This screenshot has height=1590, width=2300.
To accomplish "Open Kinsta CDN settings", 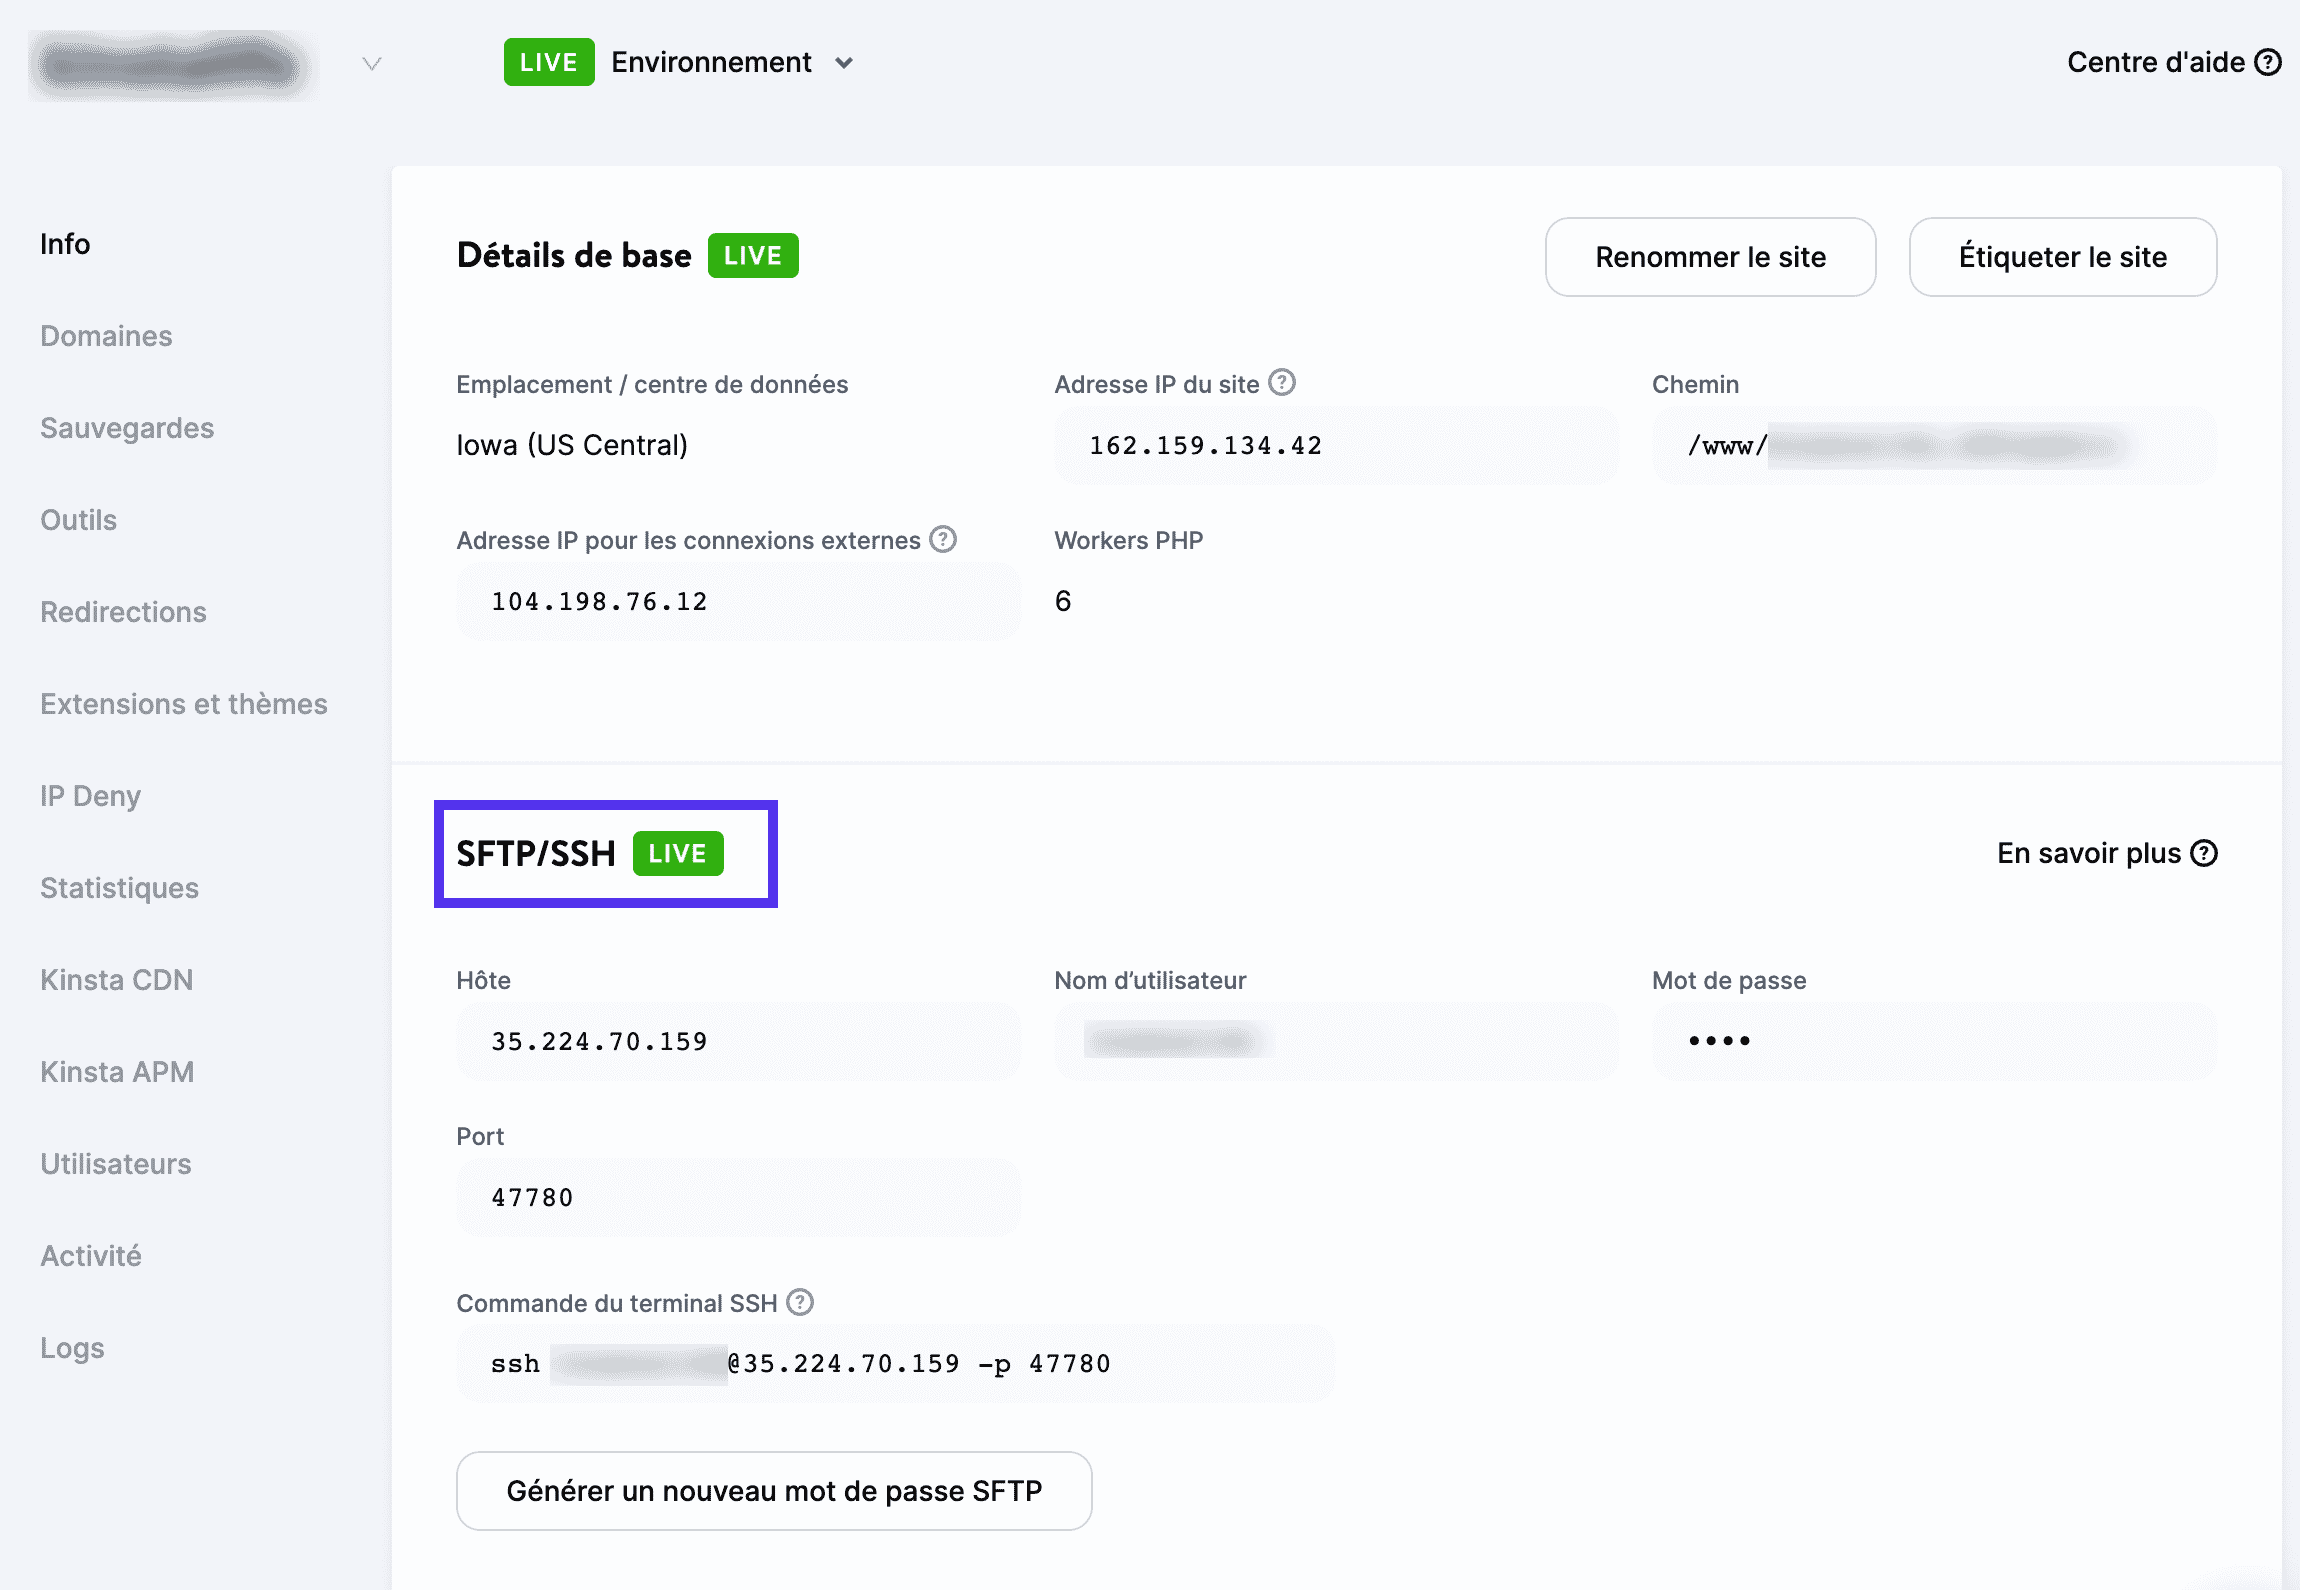I will 116,979.
